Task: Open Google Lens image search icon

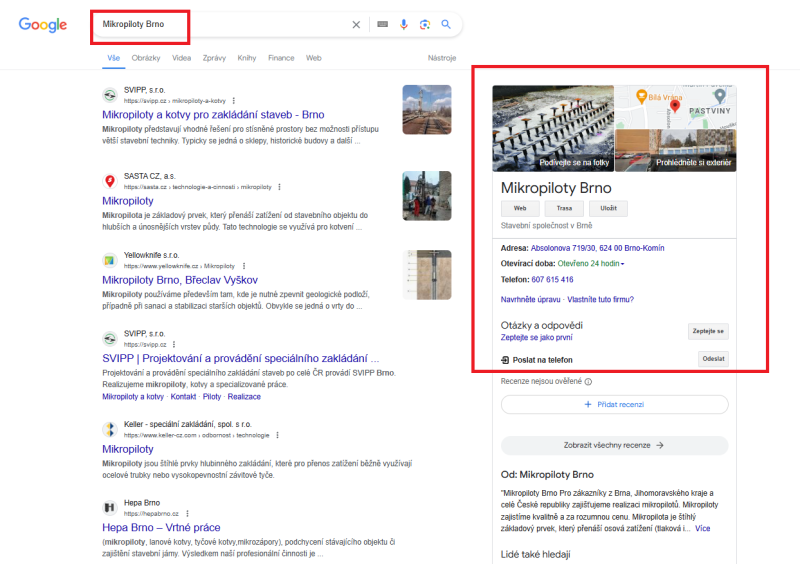Action: point(425,24)
